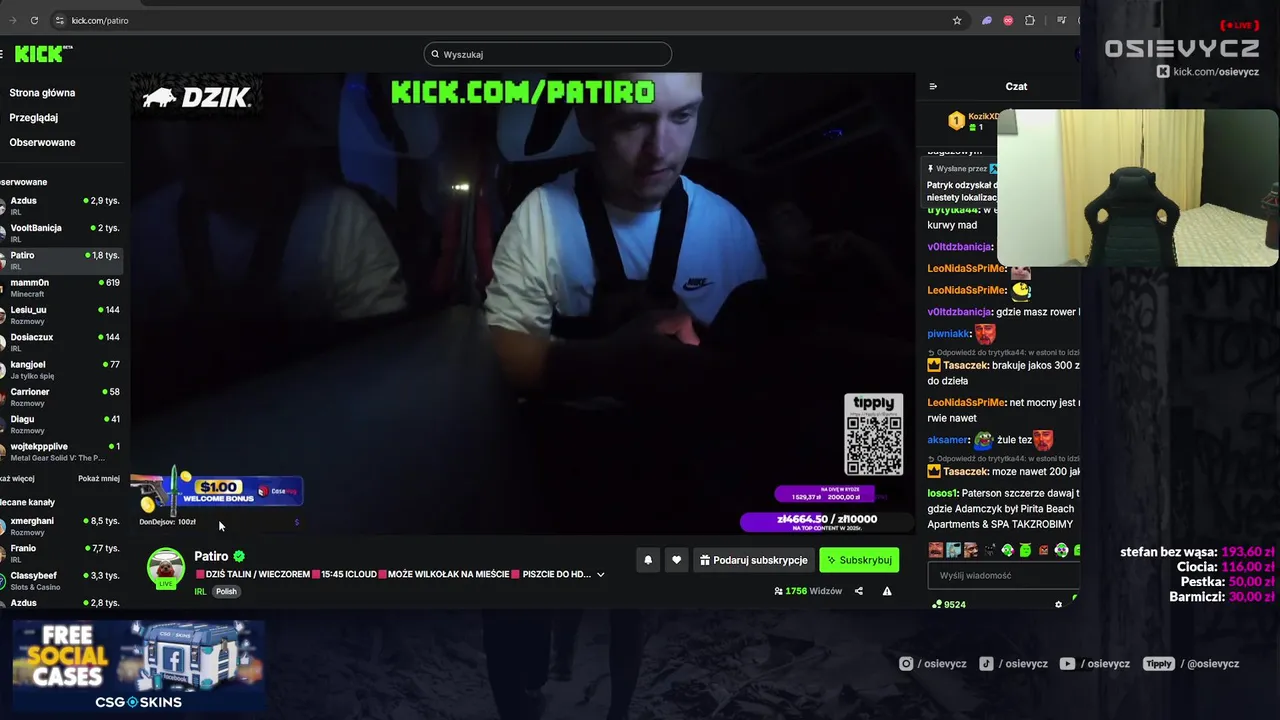The width and height of the screenshot is (1280, 720).
Task: Open the Obserwowane menu item
Action: pos(42,142)
